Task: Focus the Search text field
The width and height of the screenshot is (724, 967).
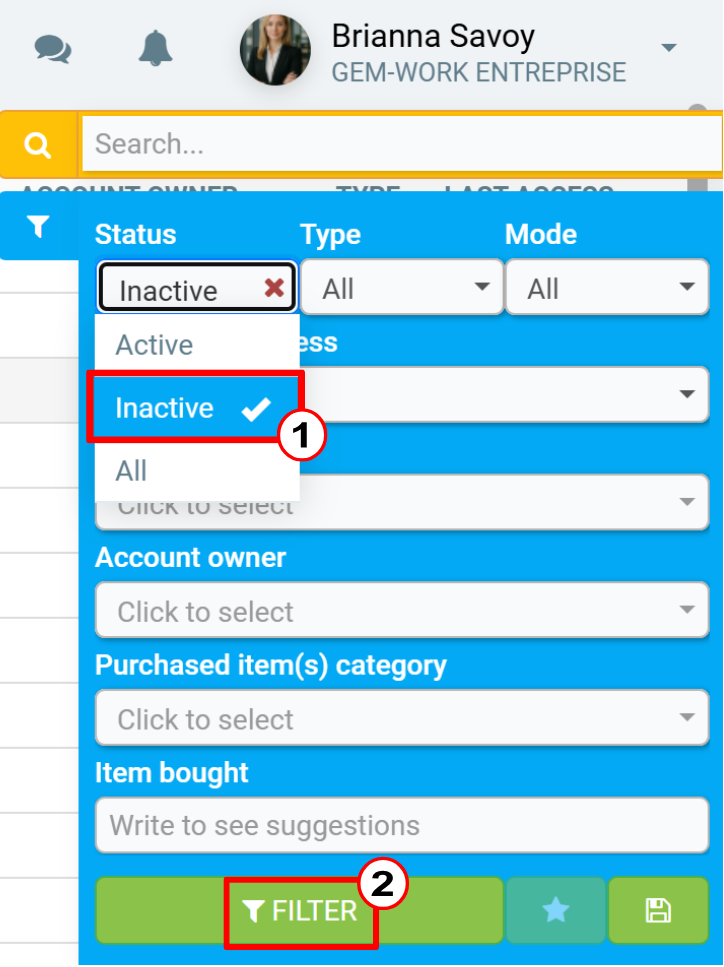Action: tap(401, 144)
